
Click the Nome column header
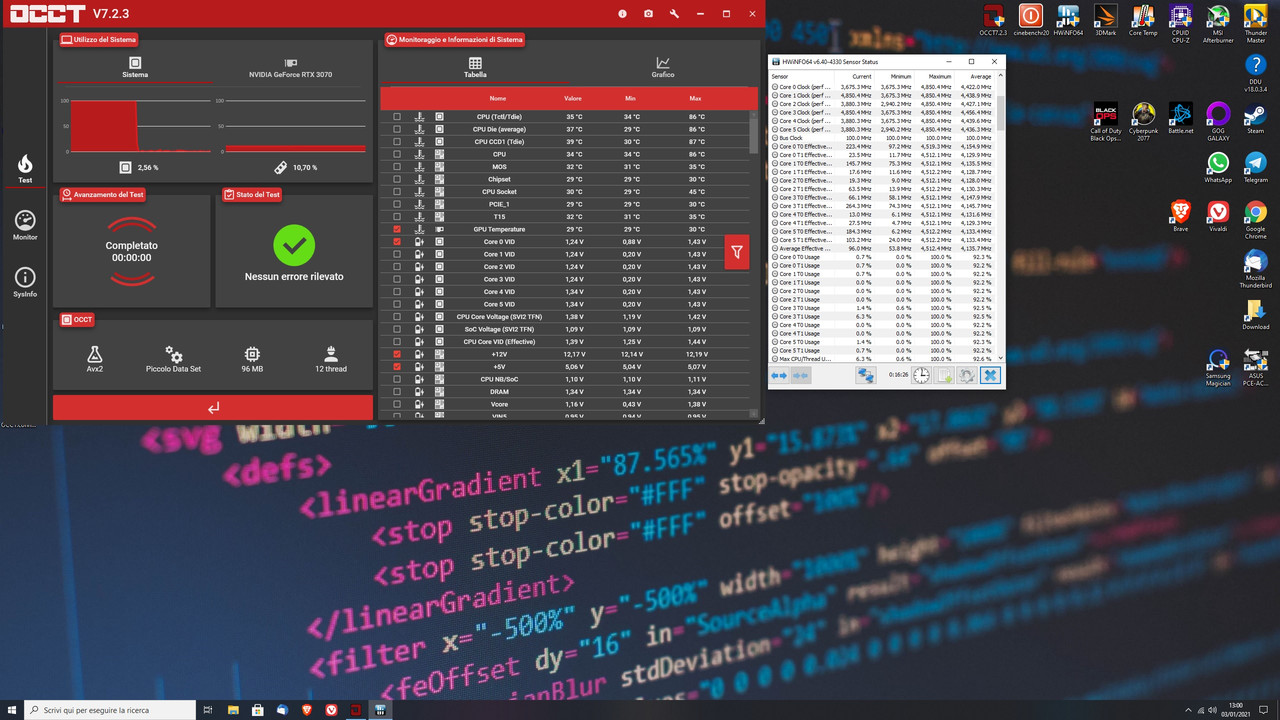[498, 98]
